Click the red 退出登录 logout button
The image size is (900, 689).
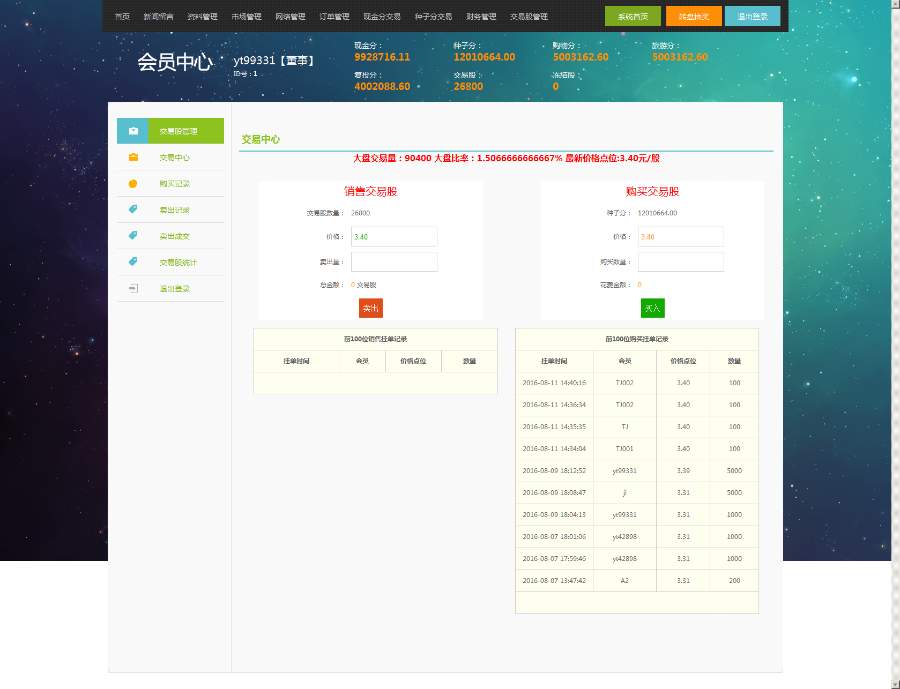[752, 16]
